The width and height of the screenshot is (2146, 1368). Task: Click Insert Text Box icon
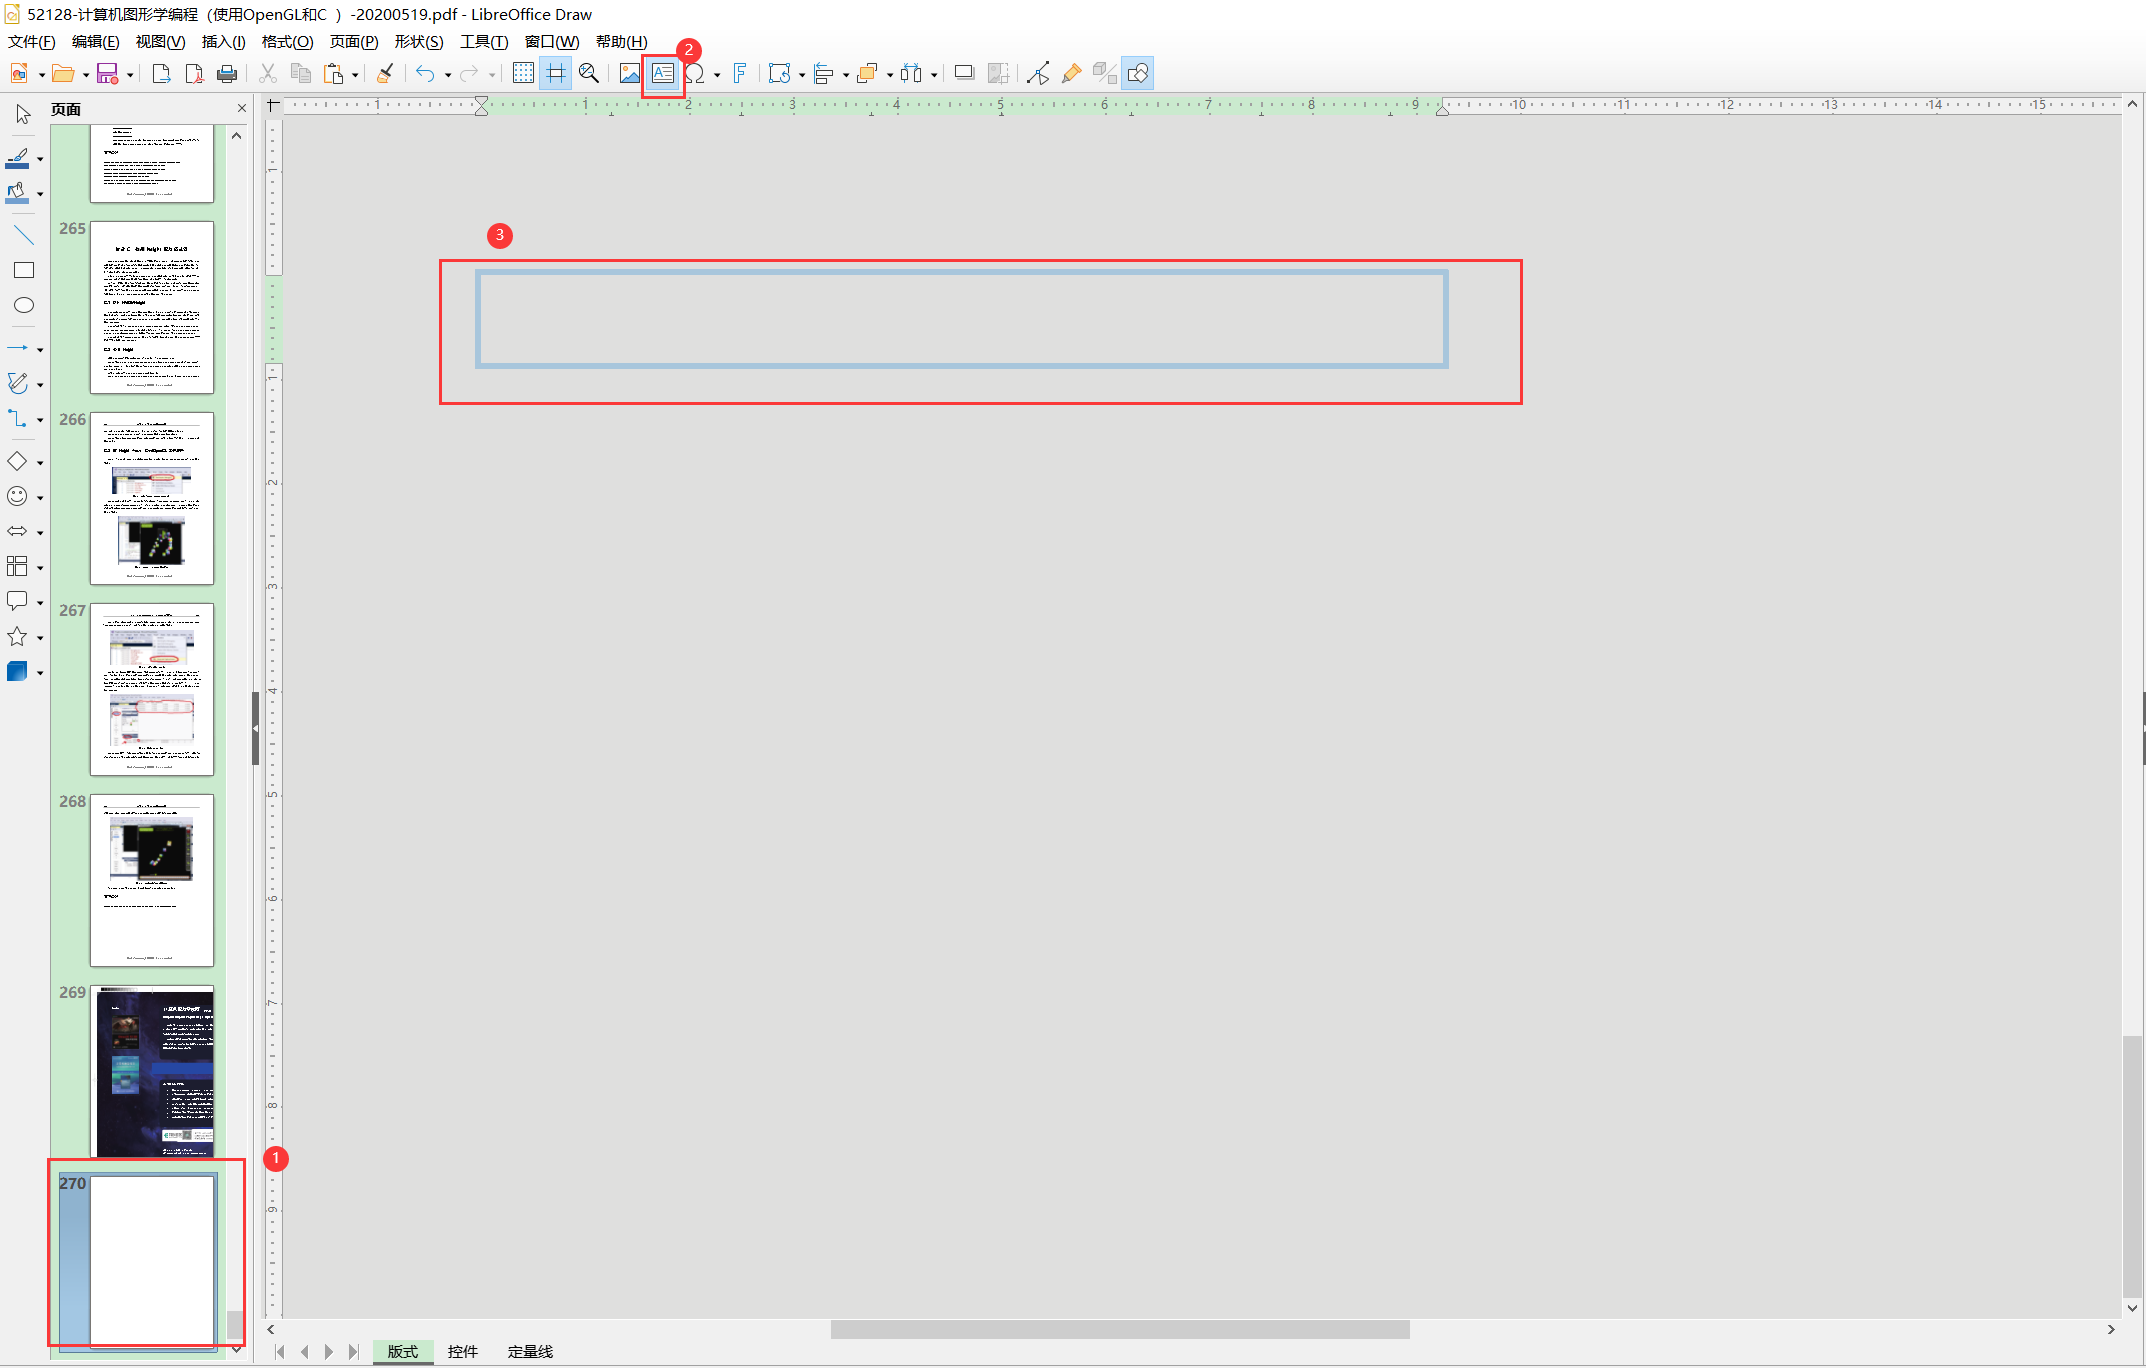point(663,73)
